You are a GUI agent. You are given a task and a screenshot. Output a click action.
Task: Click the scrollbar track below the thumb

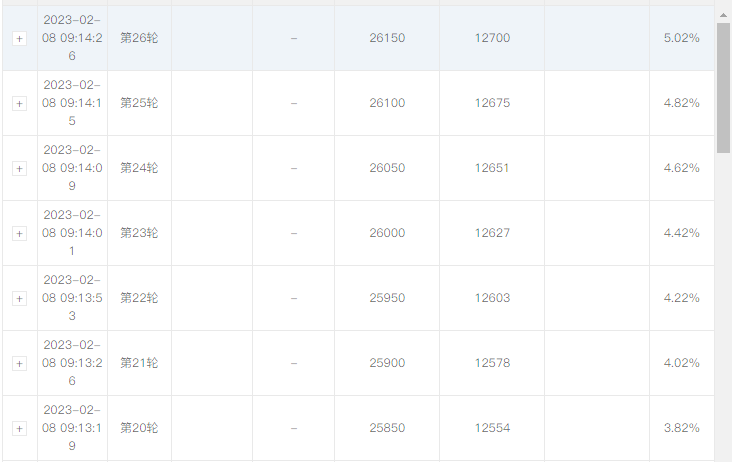(723, 305)
